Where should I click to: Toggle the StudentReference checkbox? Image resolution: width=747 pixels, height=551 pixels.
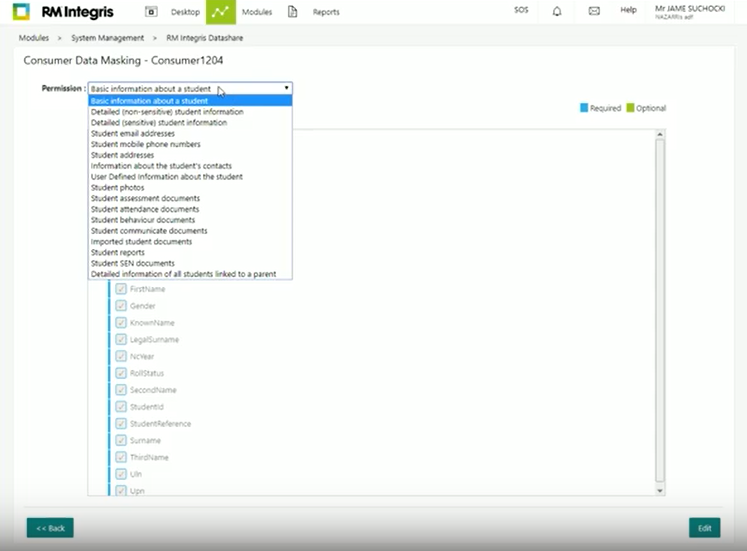[121, 423]
